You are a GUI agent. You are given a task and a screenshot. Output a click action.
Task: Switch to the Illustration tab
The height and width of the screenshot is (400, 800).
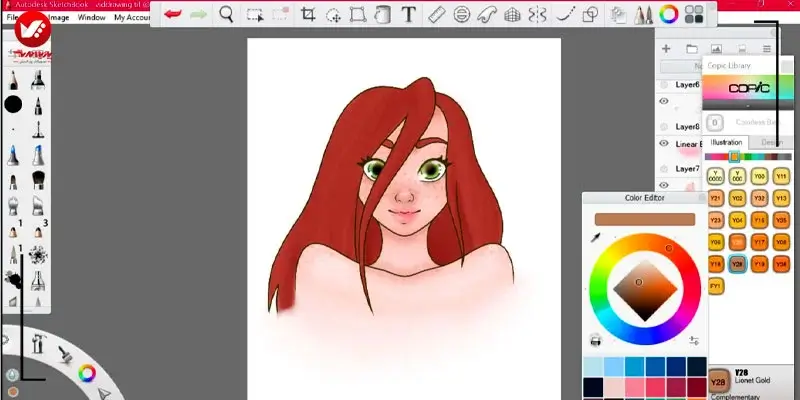click(726, 142)
